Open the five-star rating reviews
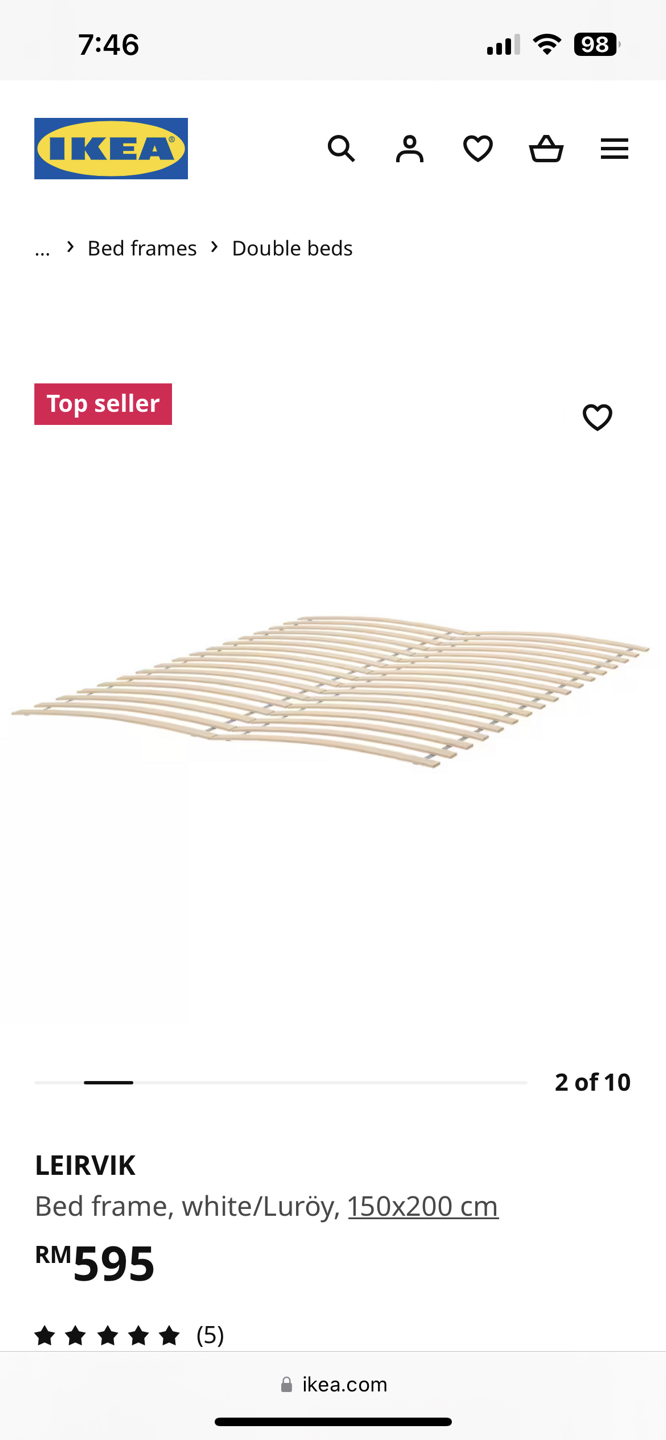Image resolution: width=666 pixels, height=1440 pixels. coord(107,1335)
